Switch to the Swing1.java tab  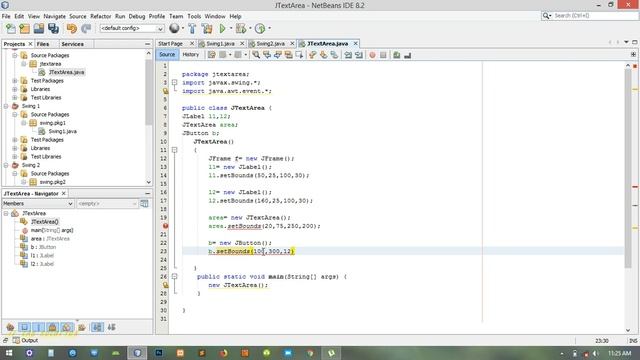coord(220,44)
